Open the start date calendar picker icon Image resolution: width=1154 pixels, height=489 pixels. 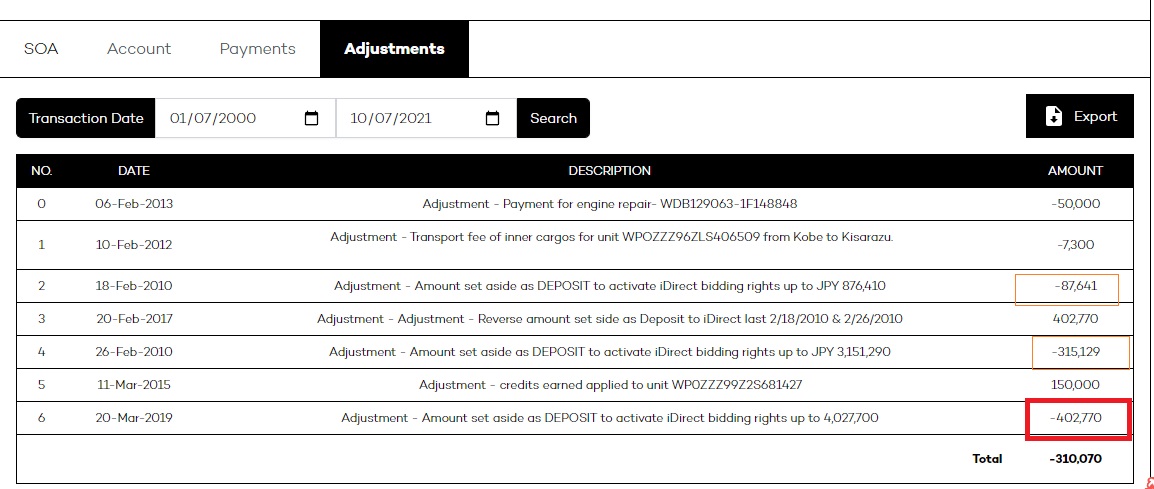pyautogui.click(x=311, y=118)
